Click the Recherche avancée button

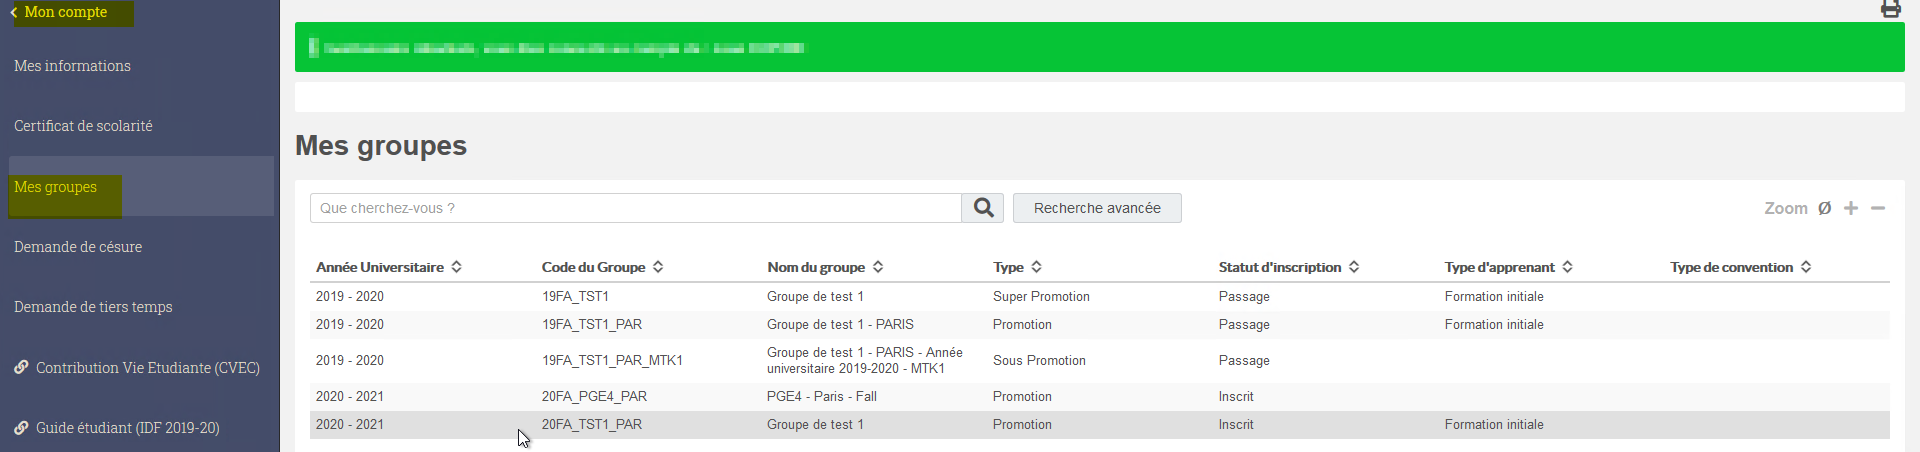pyautogui.click(x=1097, y=208)
